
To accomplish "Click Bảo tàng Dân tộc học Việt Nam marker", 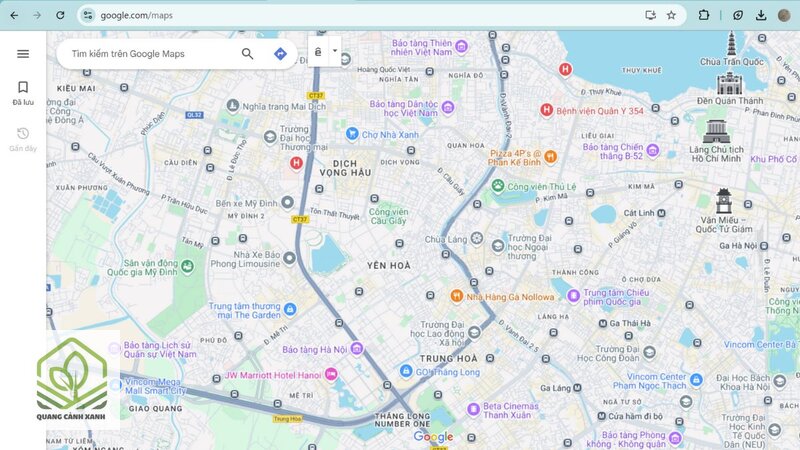I will pos(447,107).
